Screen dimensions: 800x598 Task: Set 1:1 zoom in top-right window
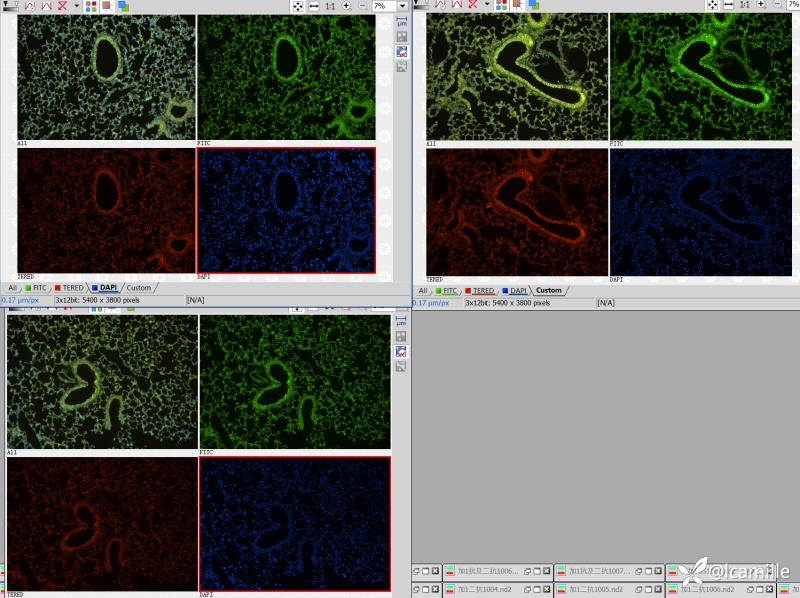click(745, 5)
